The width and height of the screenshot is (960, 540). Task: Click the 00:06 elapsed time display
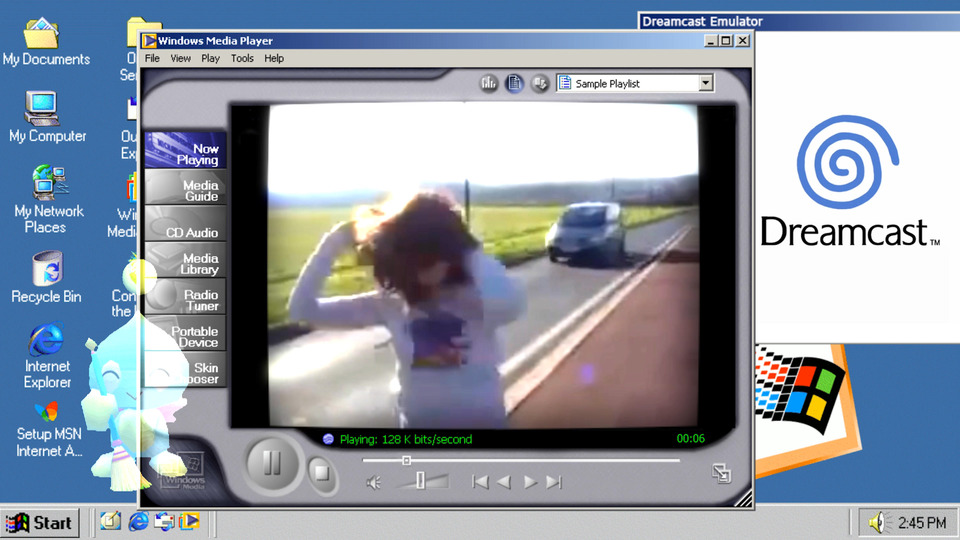pyautogui.click(x=691, y=438)
